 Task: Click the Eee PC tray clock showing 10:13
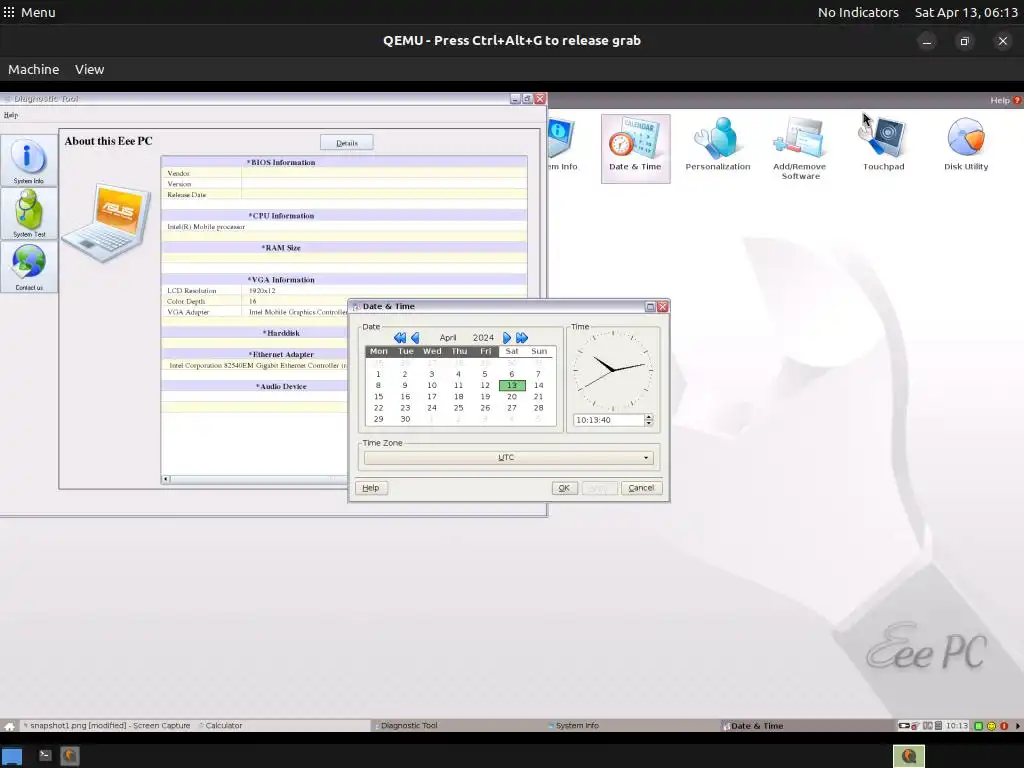[x=957, y=726]
